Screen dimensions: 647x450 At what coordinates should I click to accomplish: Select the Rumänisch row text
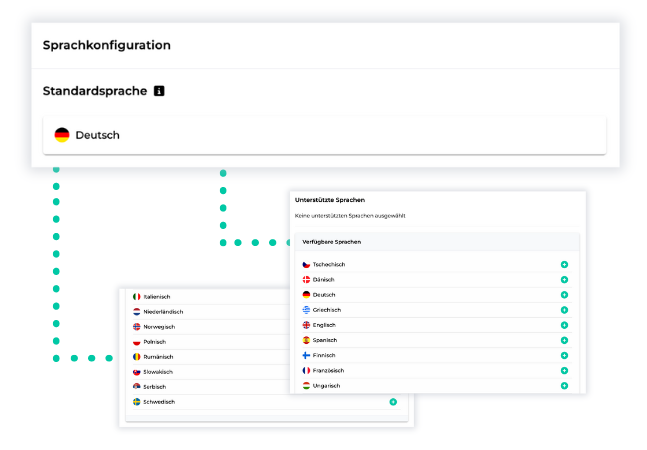point(158,357)
